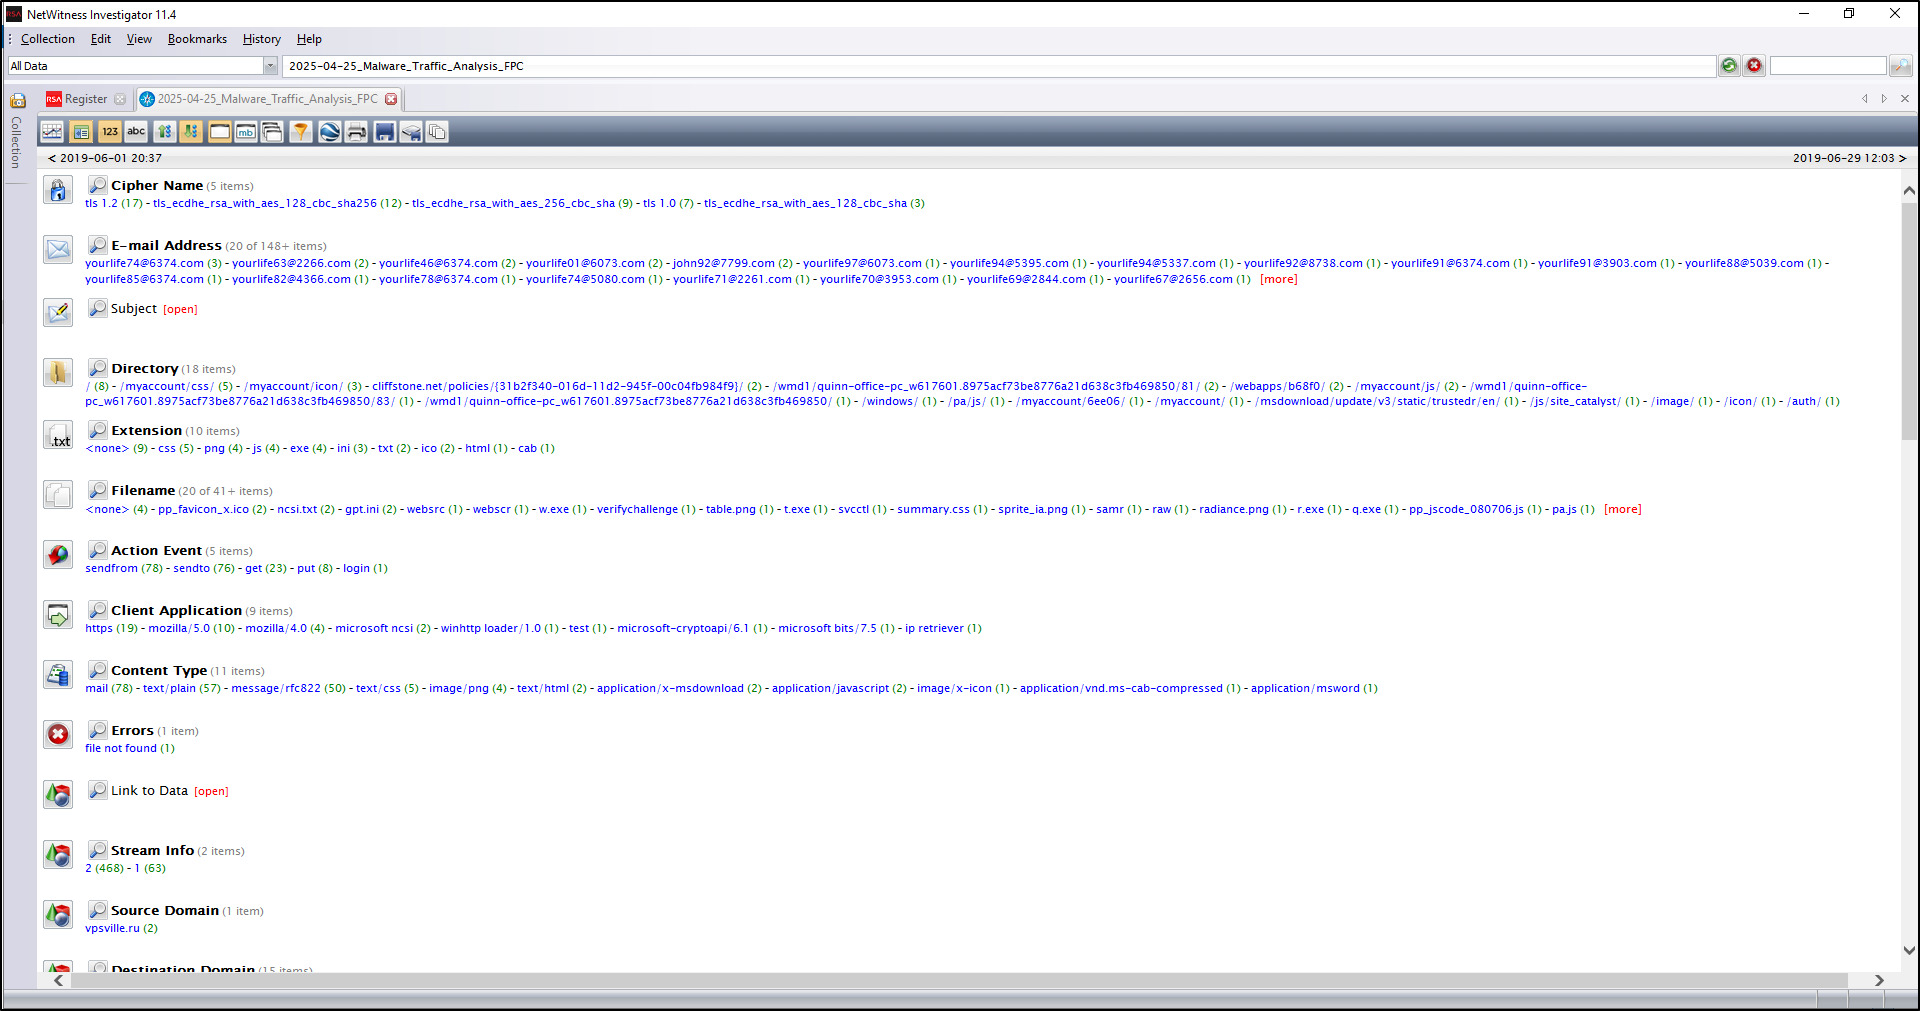
Task: Click the stacked windows toolbar icon
Action: pos(272,132)
